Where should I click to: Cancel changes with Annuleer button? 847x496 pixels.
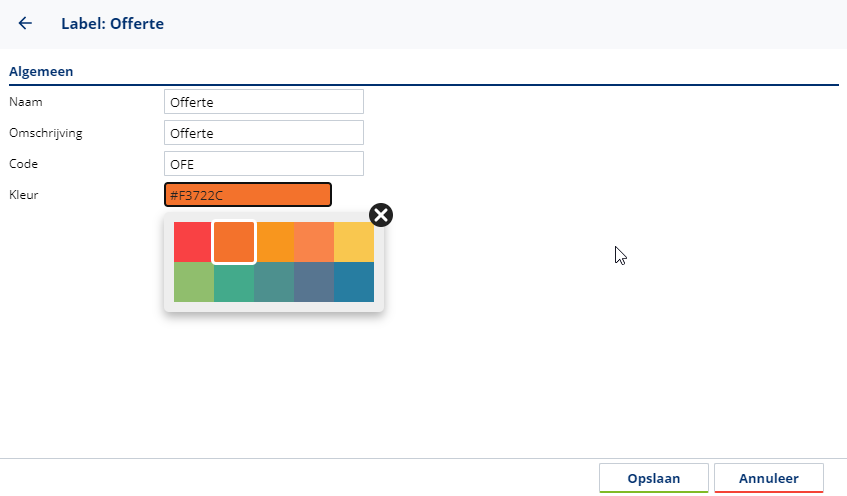768,478
